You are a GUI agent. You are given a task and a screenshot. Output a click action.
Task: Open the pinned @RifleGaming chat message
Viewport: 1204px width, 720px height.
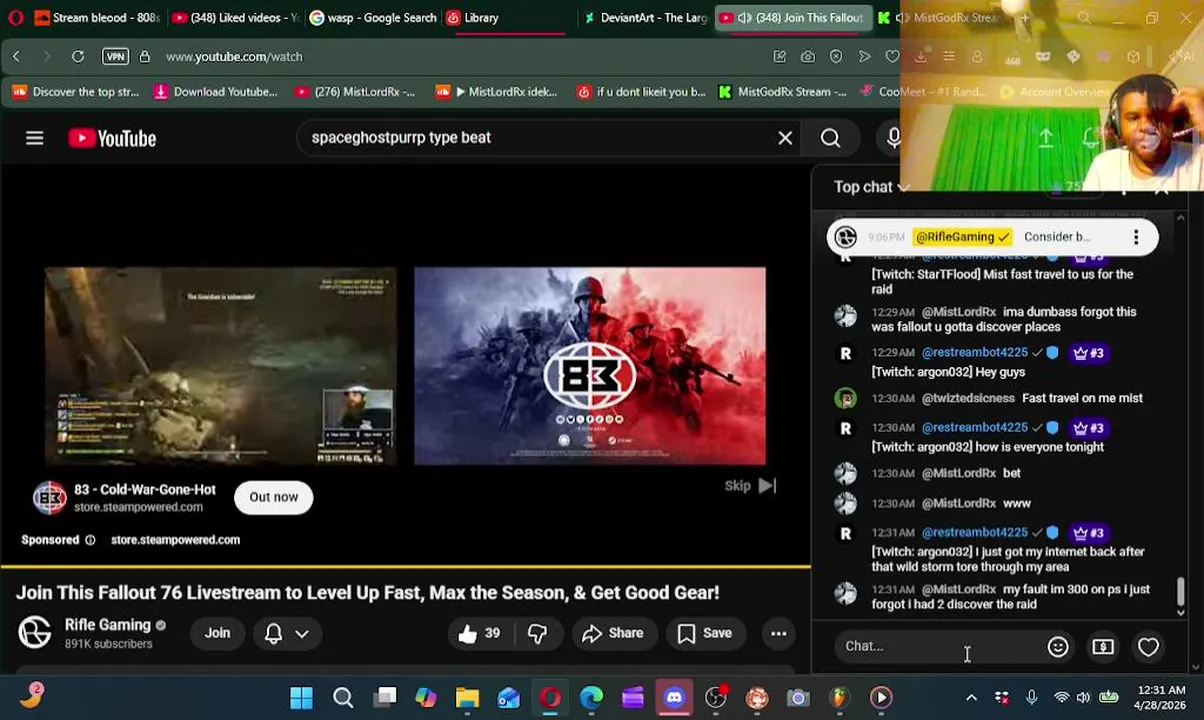pos(990,237)
